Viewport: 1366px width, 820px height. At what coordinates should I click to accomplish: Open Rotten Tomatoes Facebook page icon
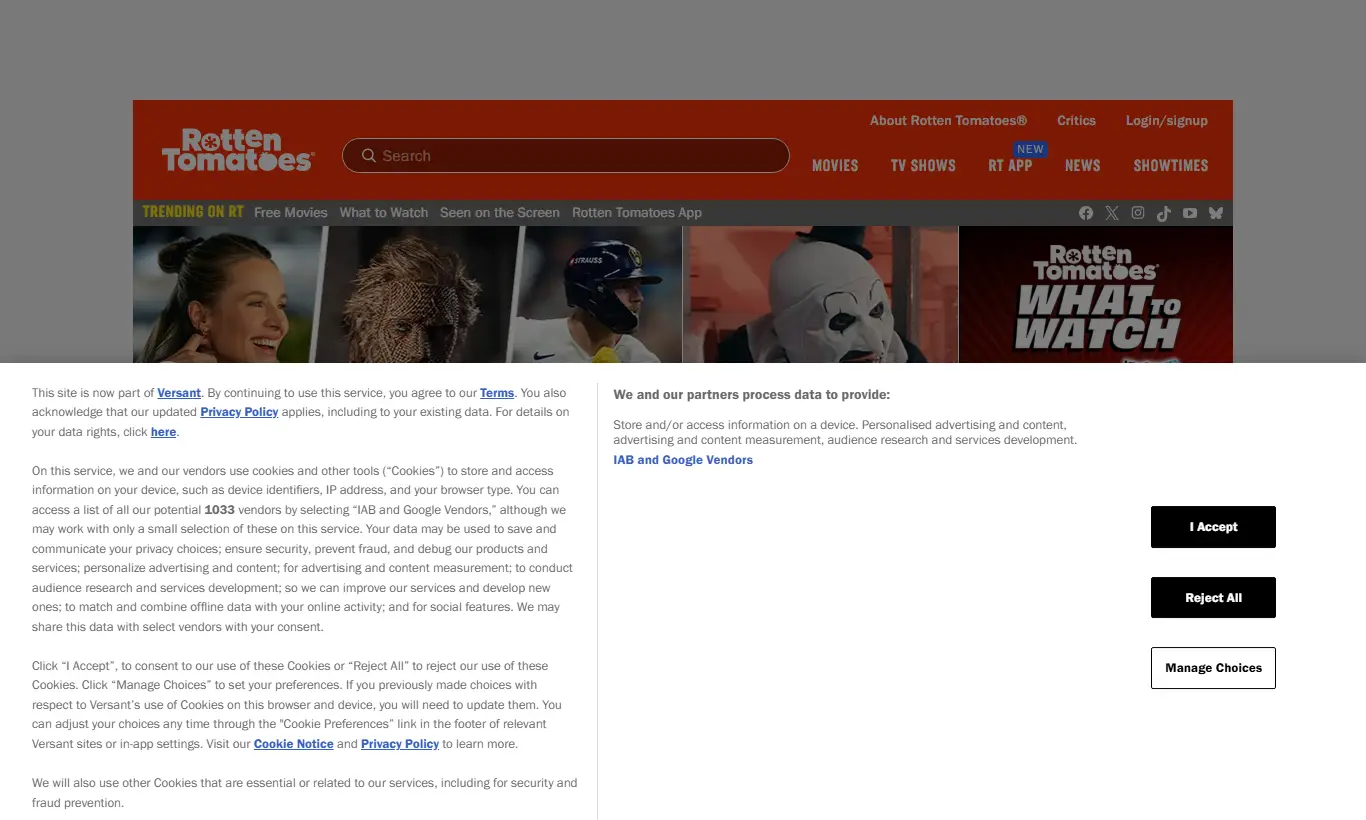click(x=1086, y=213)
